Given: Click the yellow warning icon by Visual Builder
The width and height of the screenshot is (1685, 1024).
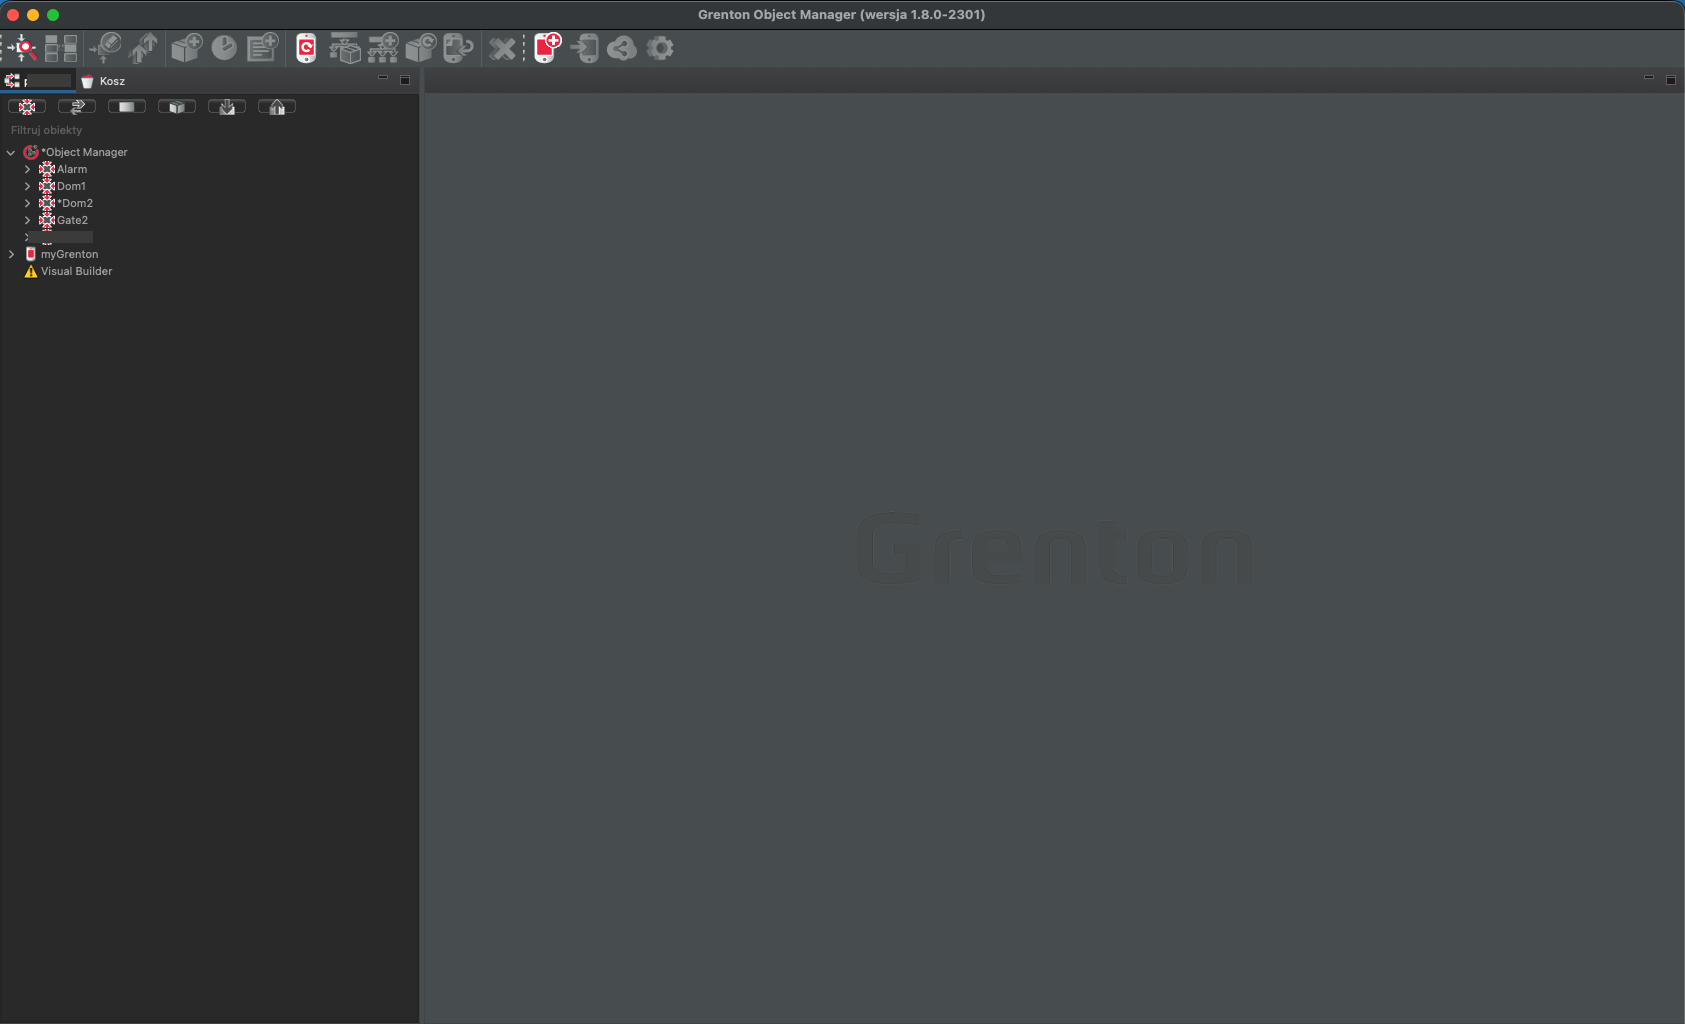Looking at the screenshot, I should click(x=31, y=272).
